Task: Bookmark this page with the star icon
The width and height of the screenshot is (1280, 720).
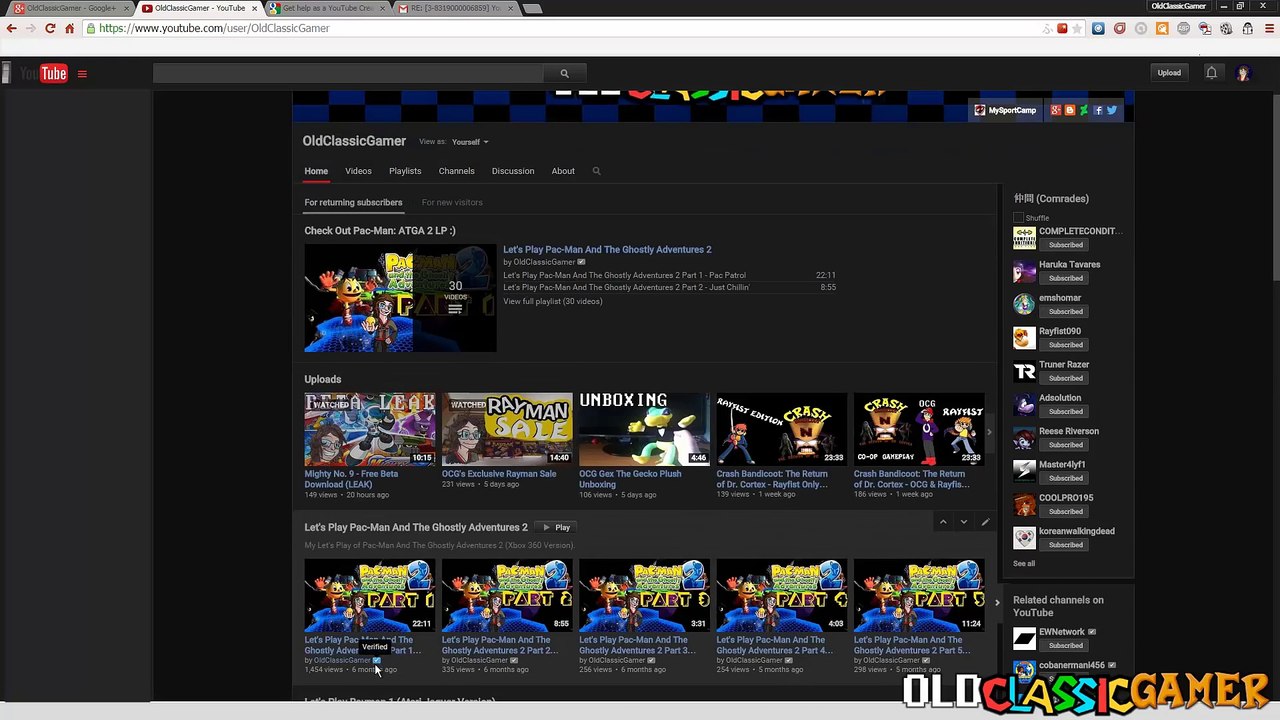Action: coord(1077,28)
